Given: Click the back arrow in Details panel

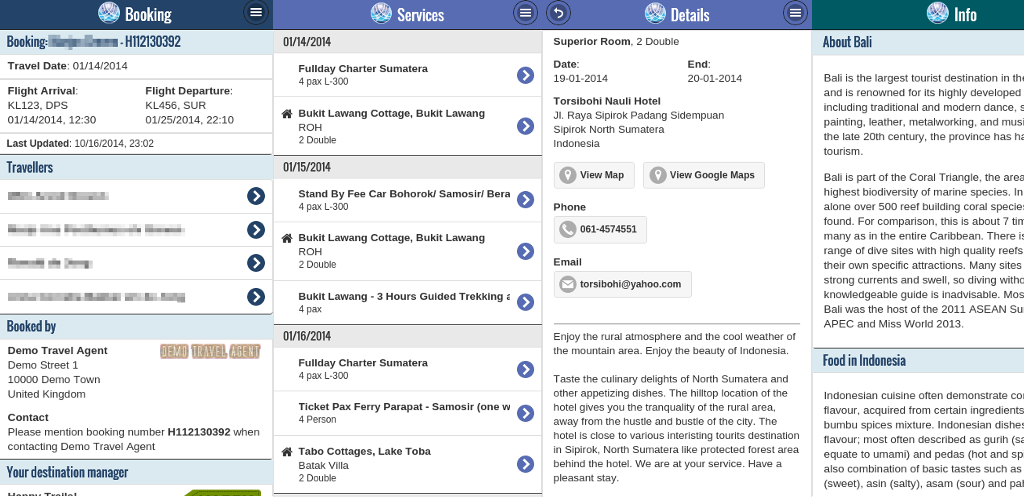Looking at the screenshot, I should coord(560,13).
